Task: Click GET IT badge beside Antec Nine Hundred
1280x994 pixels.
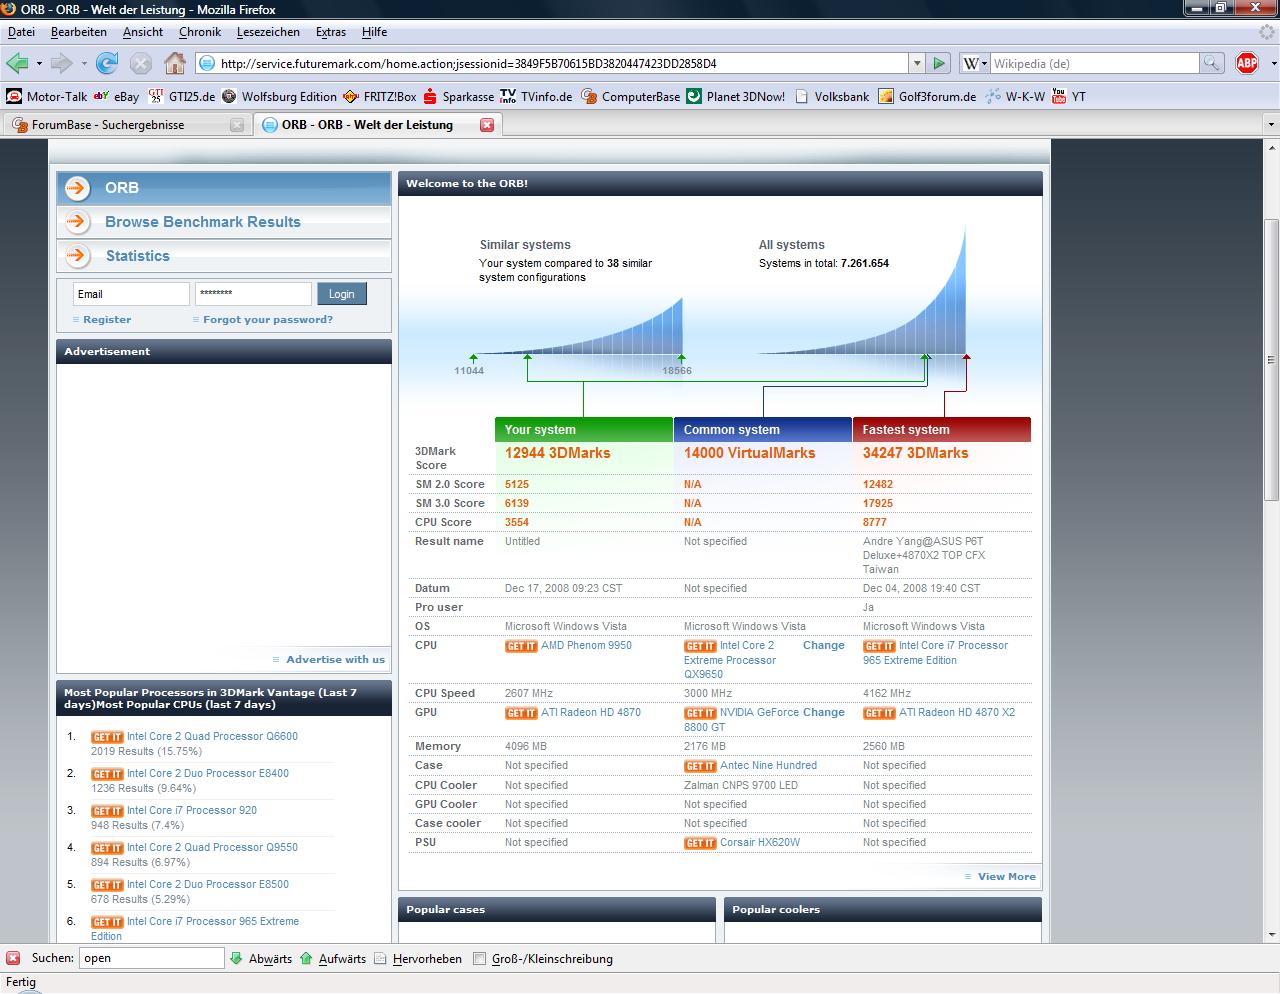Action: pos(700,766)
